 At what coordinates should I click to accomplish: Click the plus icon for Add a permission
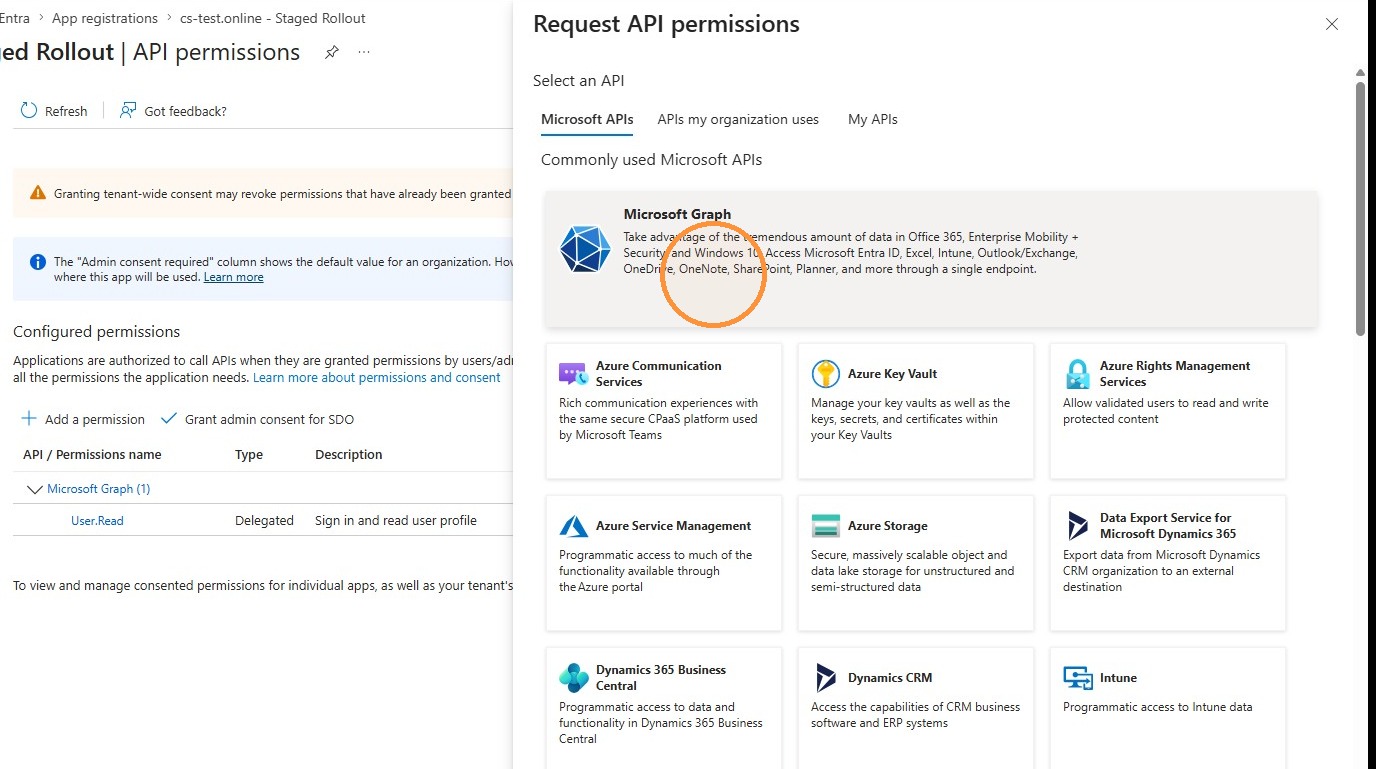coord(29,418)
